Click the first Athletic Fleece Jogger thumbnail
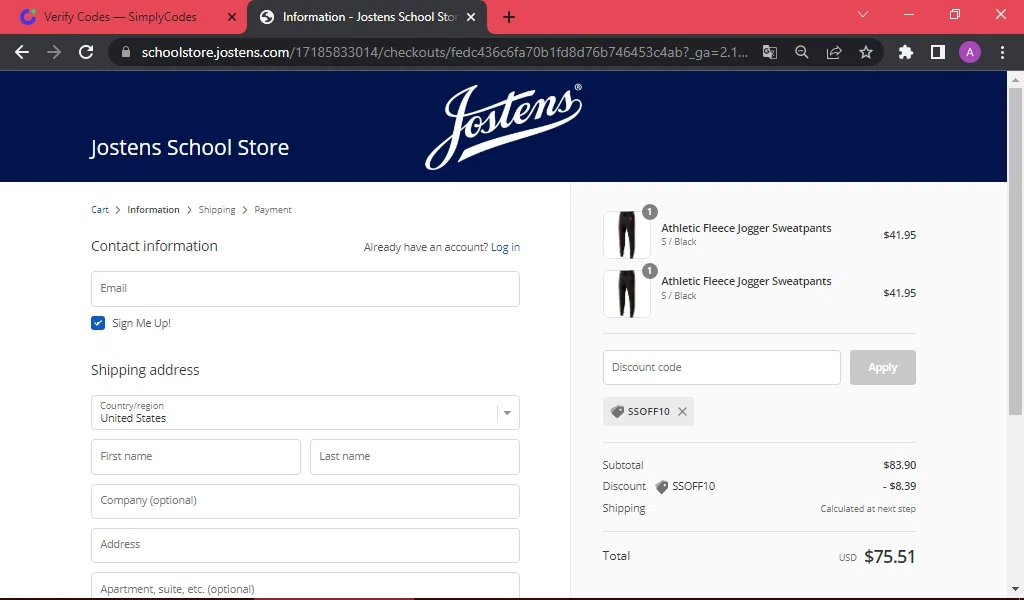The image size is (1024, 600). [x=626, y=235]
